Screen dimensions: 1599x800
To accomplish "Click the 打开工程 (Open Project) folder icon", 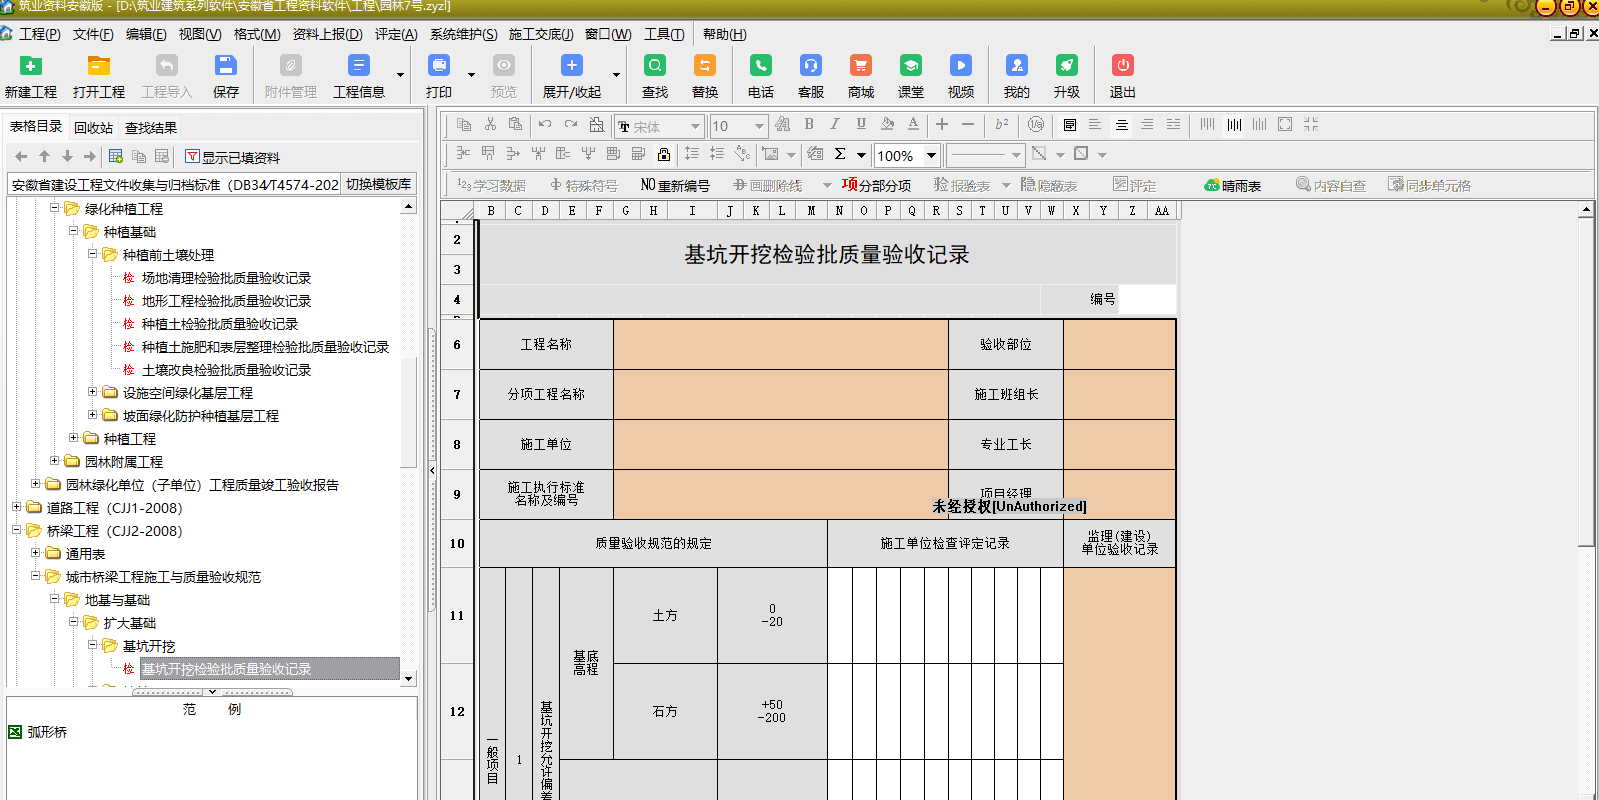I will tap(98, 66).
